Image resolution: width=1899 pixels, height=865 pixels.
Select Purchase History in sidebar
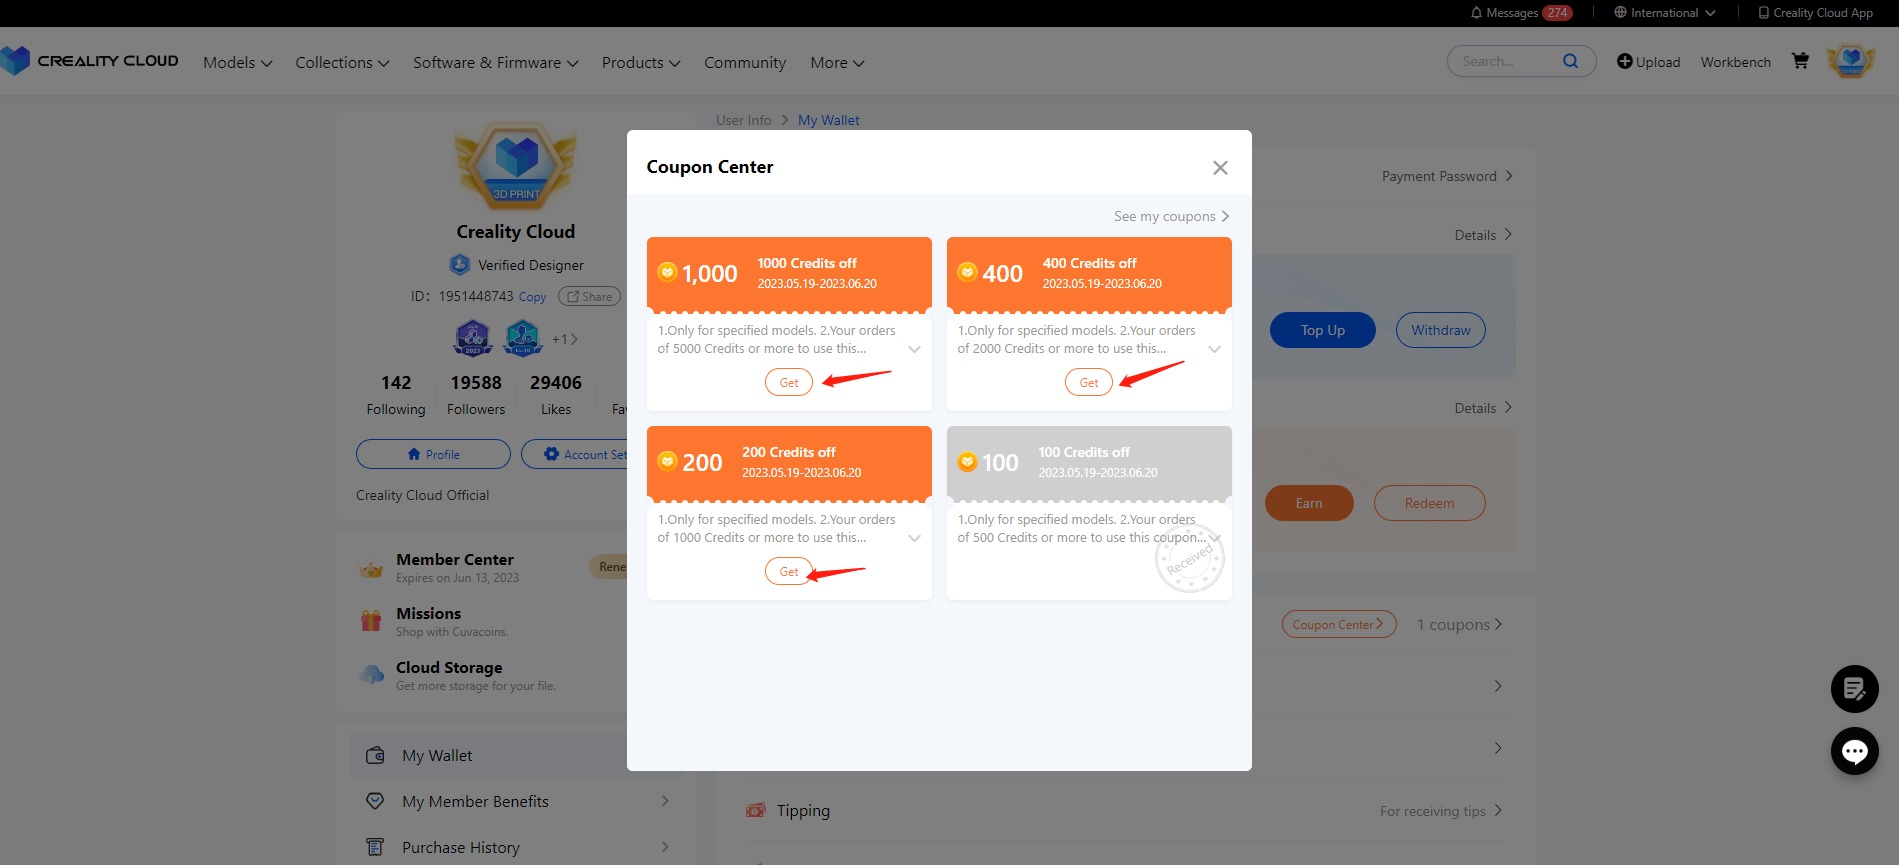pyautogui.click(x=516, y=847)
